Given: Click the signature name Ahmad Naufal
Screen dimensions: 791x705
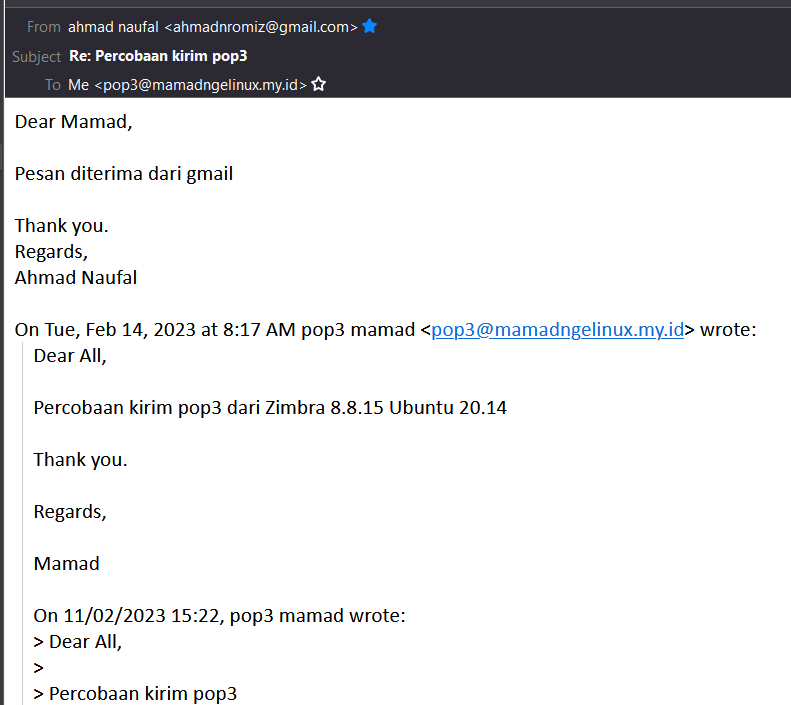Looking at the screenshot, I should pos(76,277).
